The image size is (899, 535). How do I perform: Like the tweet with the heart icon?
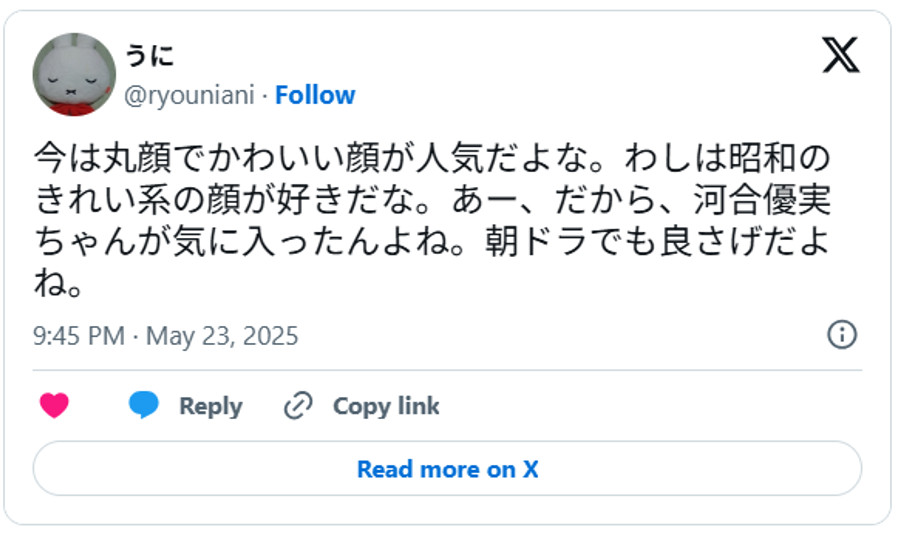click(54, 406)
